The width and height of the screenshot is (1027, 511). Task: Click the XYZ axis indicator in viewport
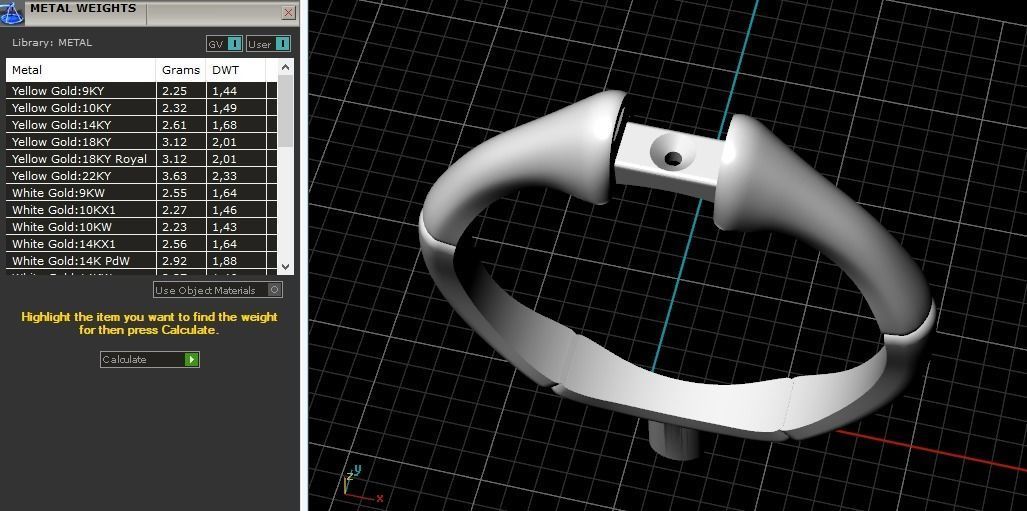click(362, 485)
